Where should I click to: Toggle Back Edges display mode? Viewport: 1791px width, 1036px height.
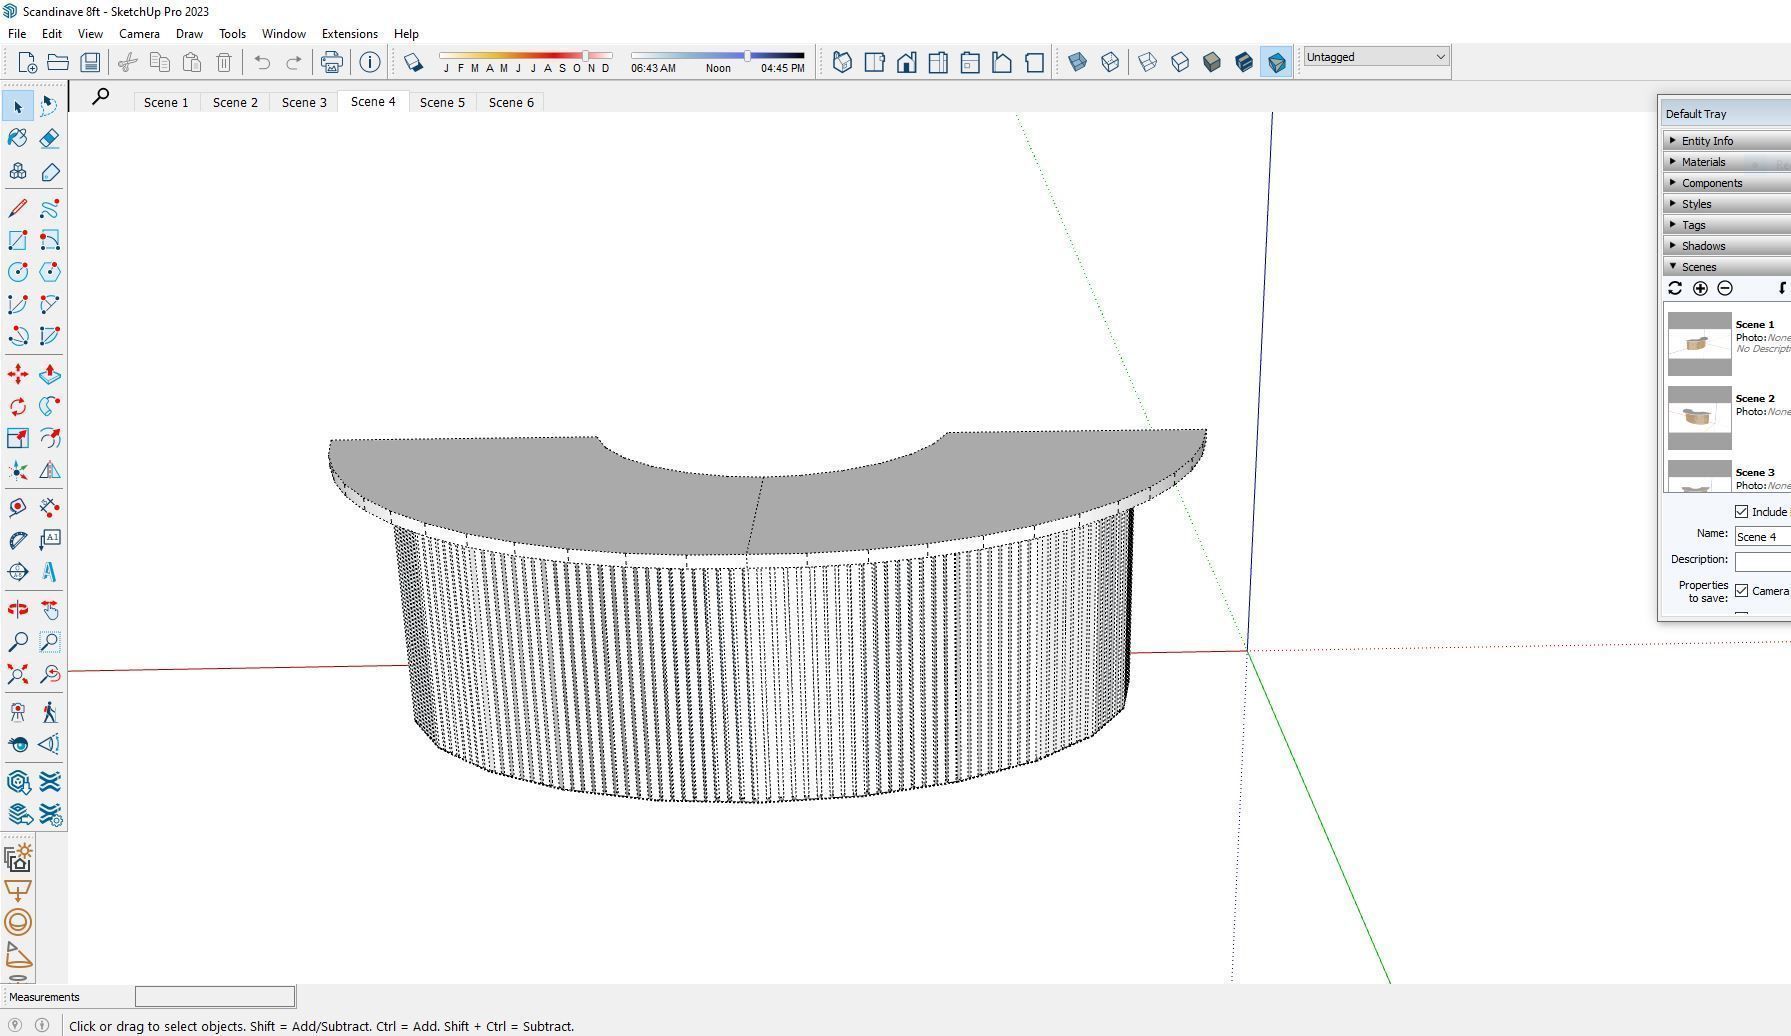(1110, 62)
